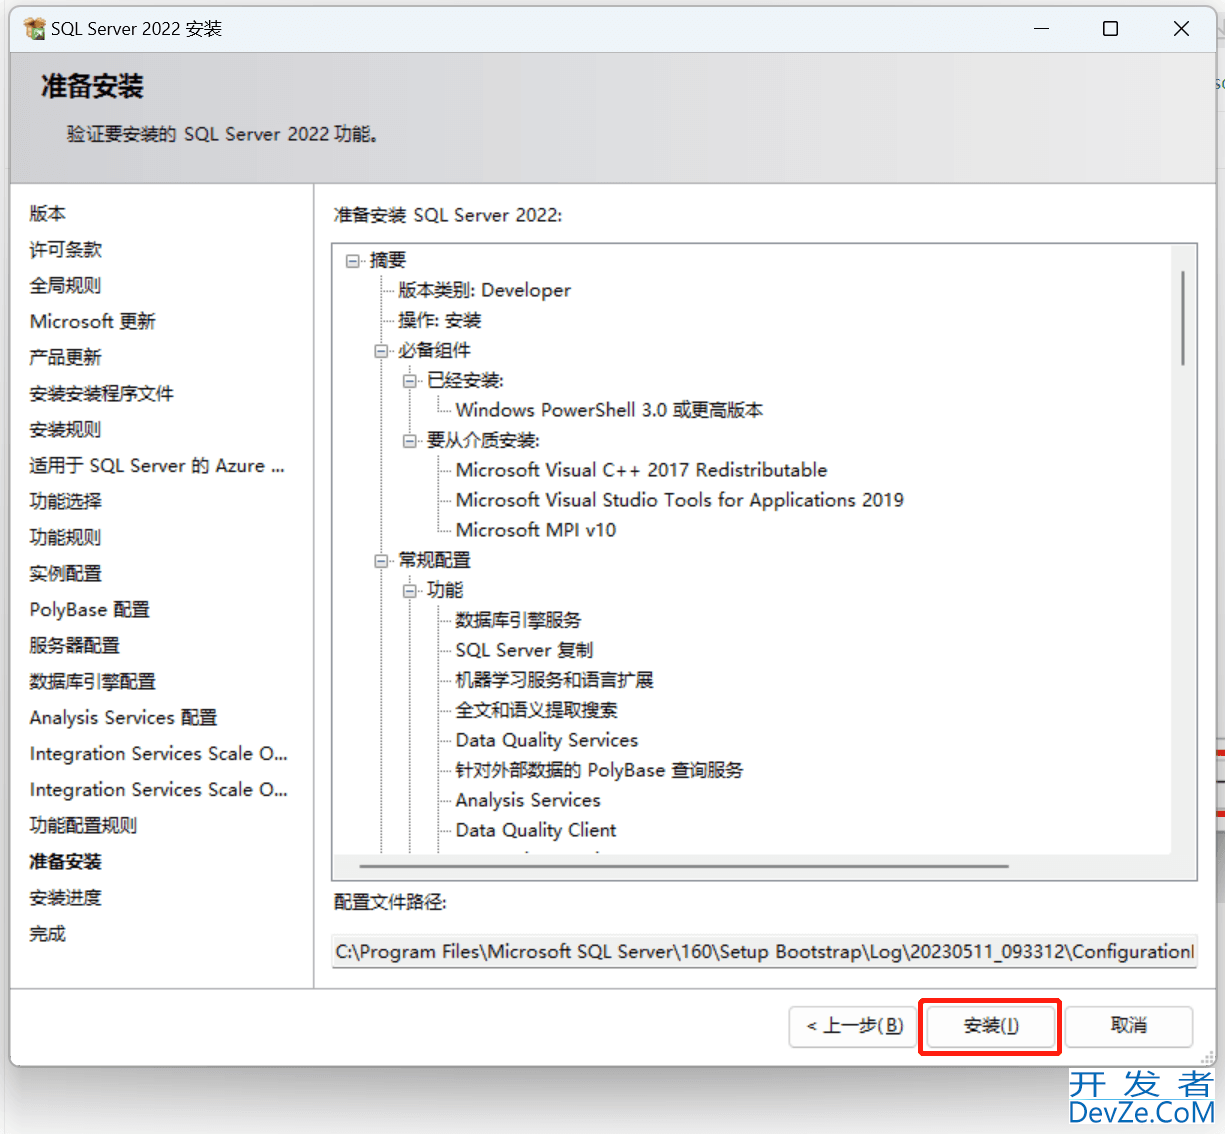Select 数据库引擎服务 feature row
Screen dimensions: 1225x1134
point(518,620)
